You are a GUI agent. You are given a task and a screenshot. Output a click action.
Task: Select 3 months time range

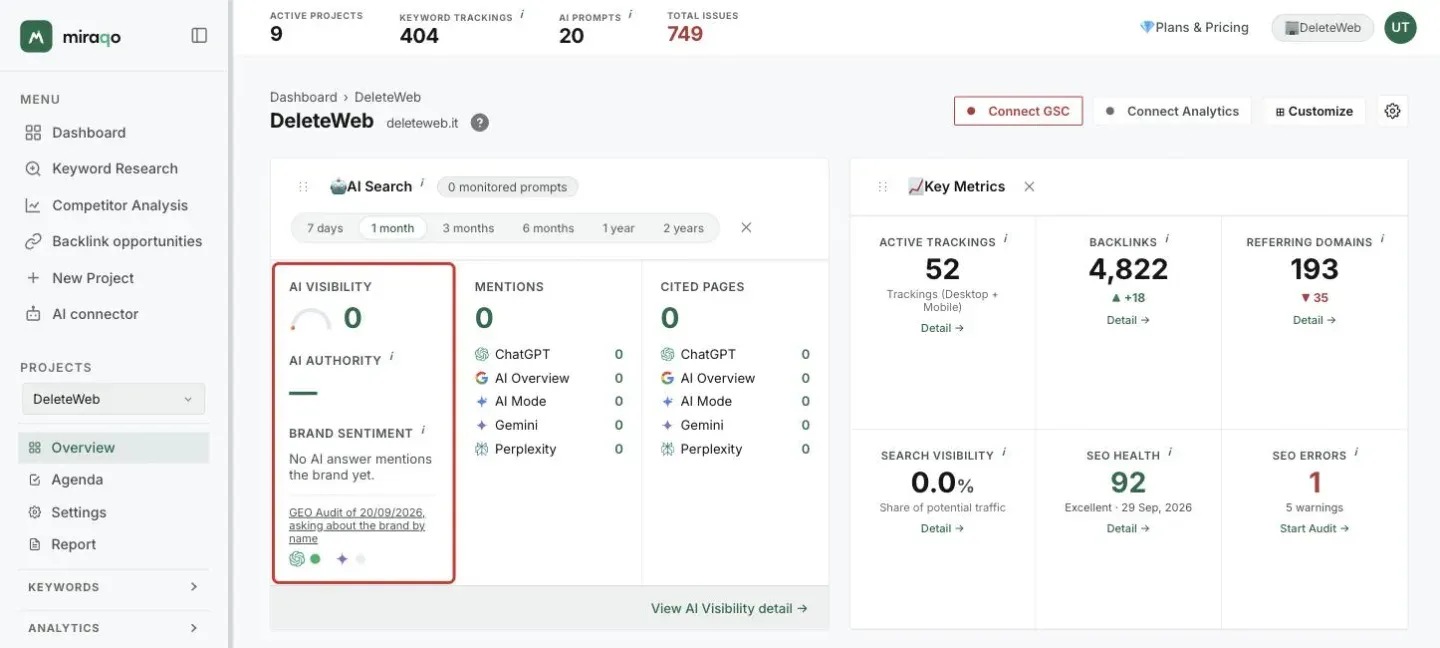pyautogui.click(x=468, y=228)
